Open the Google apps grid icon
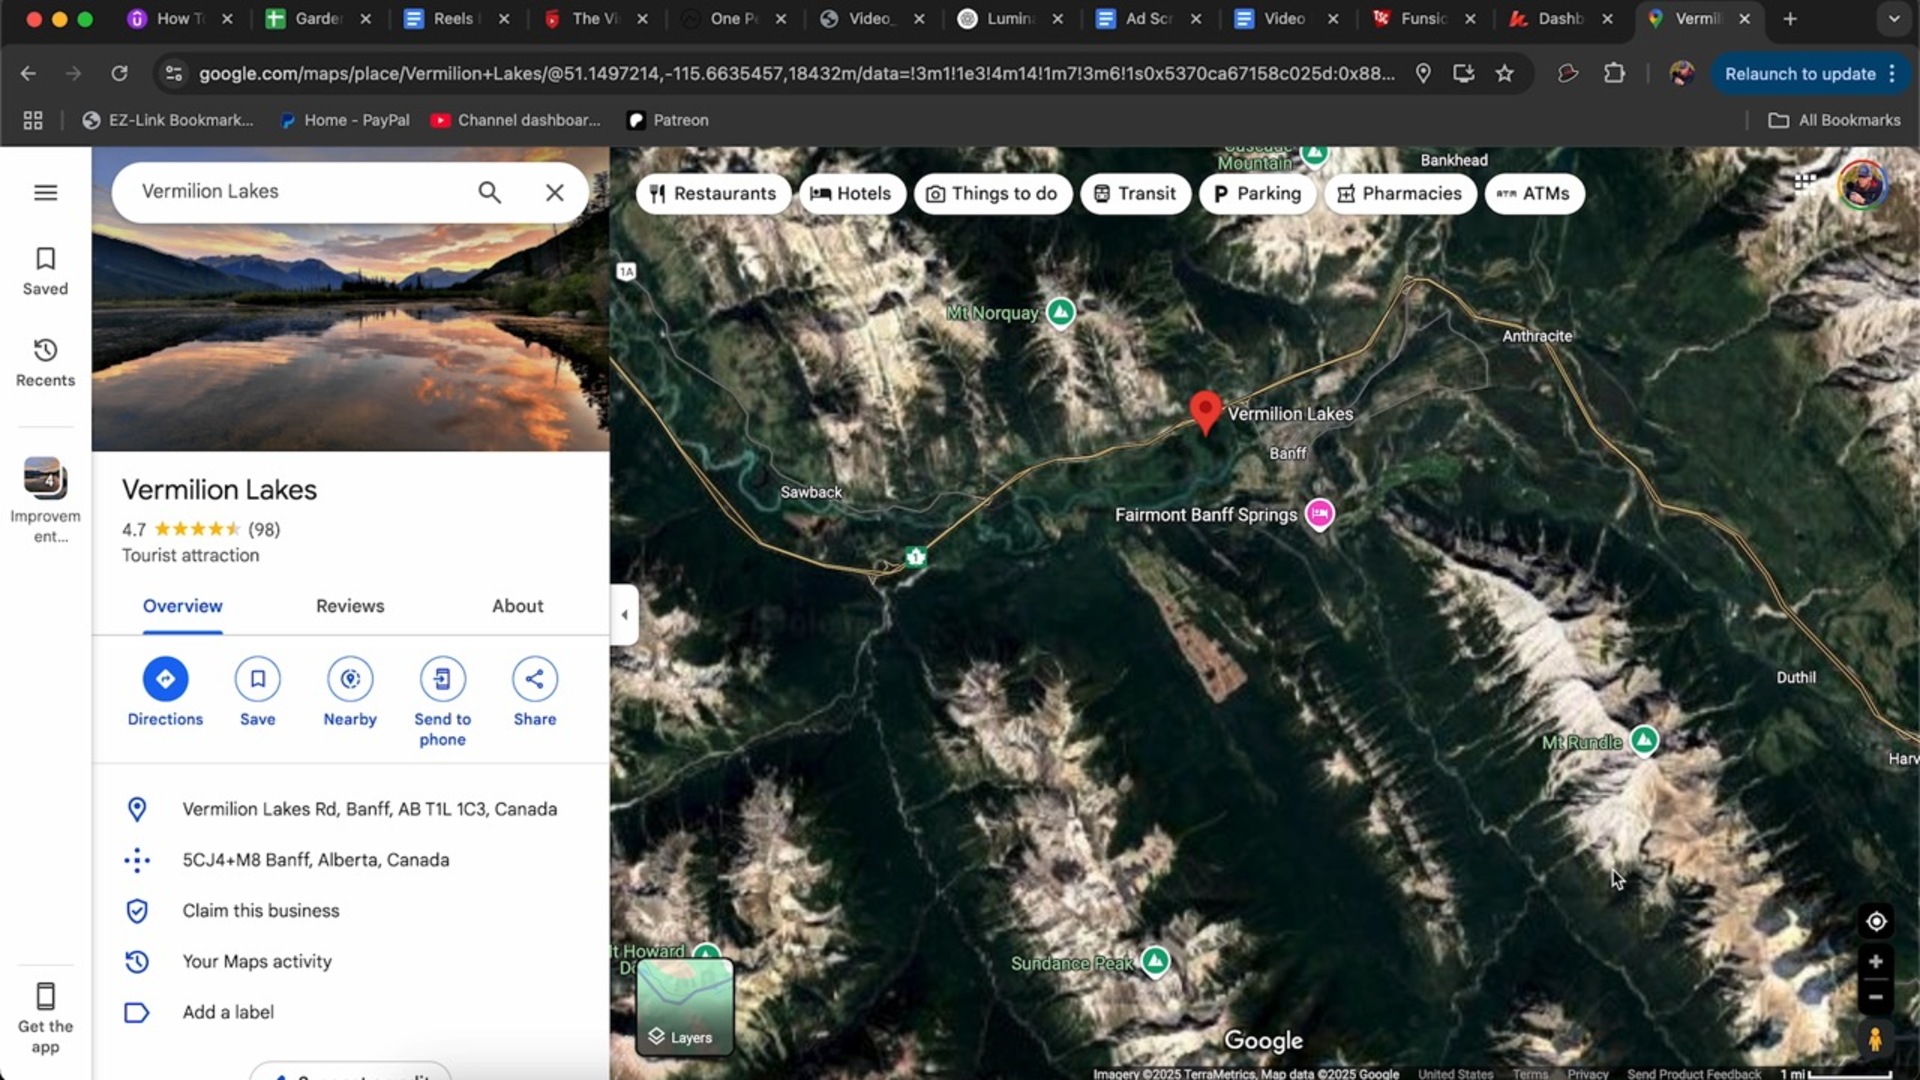The image size is (1920, 1080). (1805, 182)
